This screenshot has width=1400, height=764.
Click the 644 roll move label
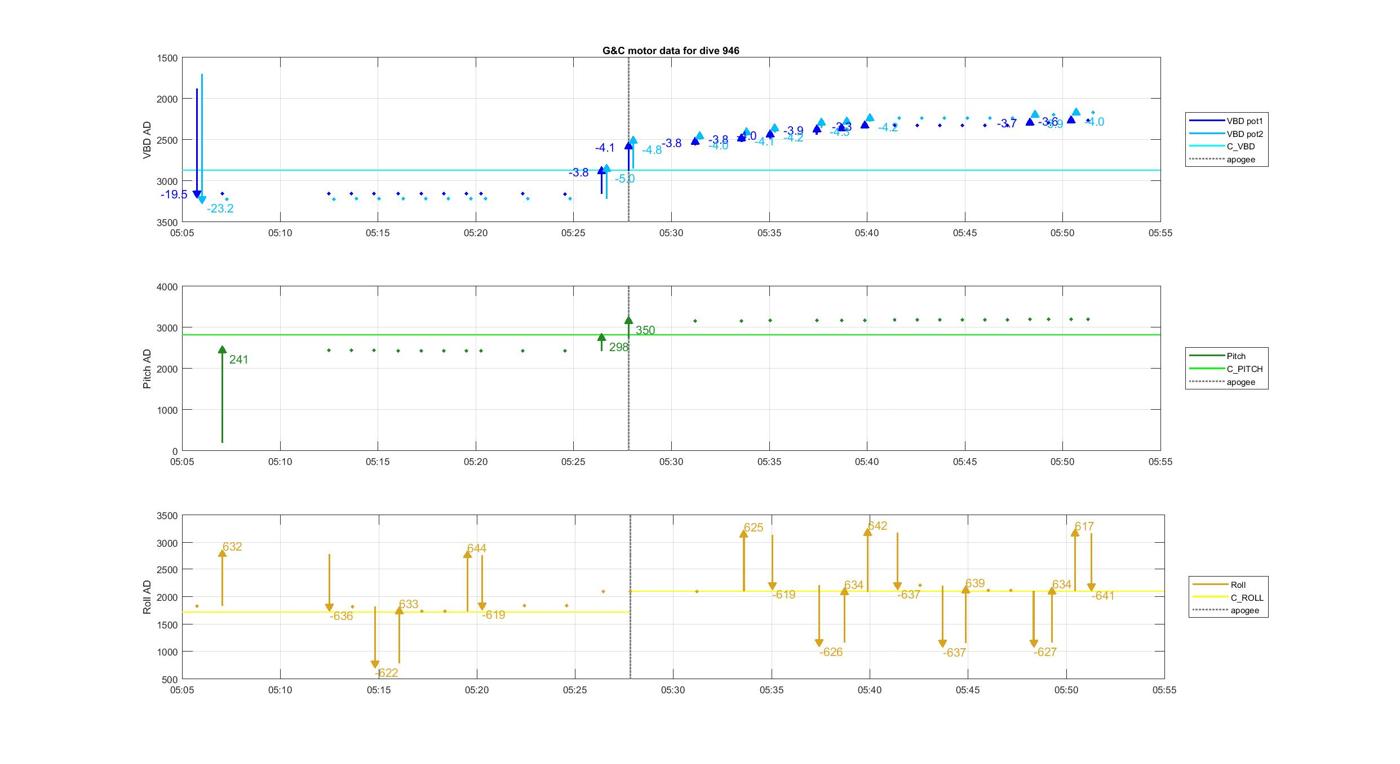(x=476, y=549)
